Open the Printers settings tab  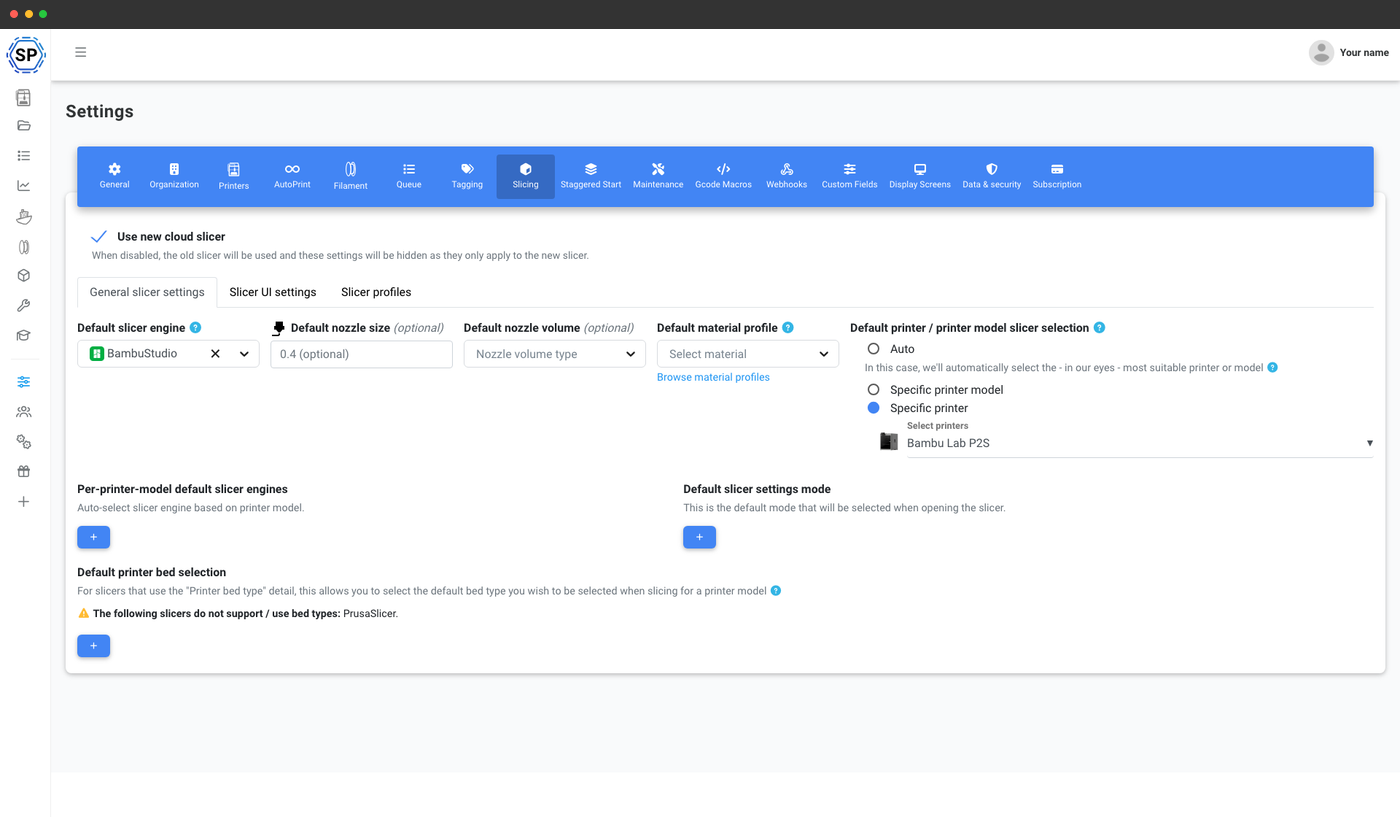[233, 176]
